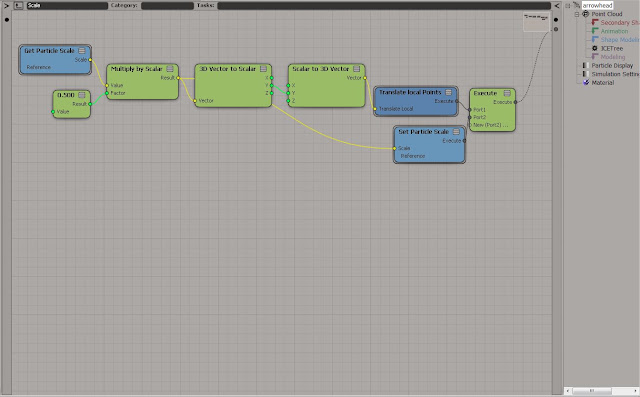Select the Set Particle Scale node title
The width and height of the screenshot is (640, 397).
pos(424,132)
